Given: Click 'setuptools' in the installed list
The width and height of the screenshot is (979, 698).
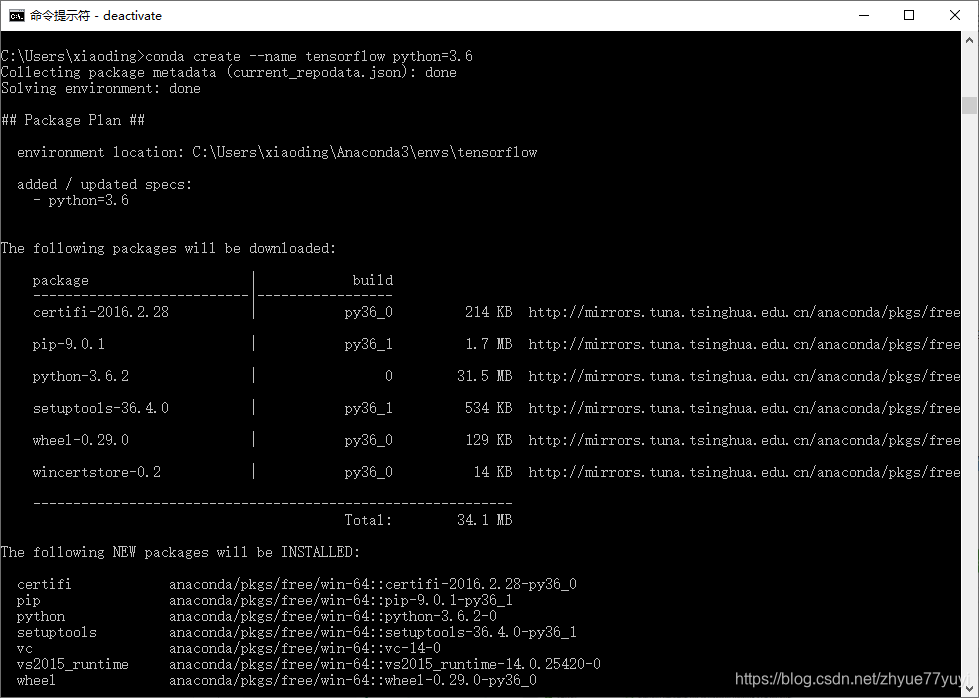Looking at the screenshot, I should click(x=57, y=632).
